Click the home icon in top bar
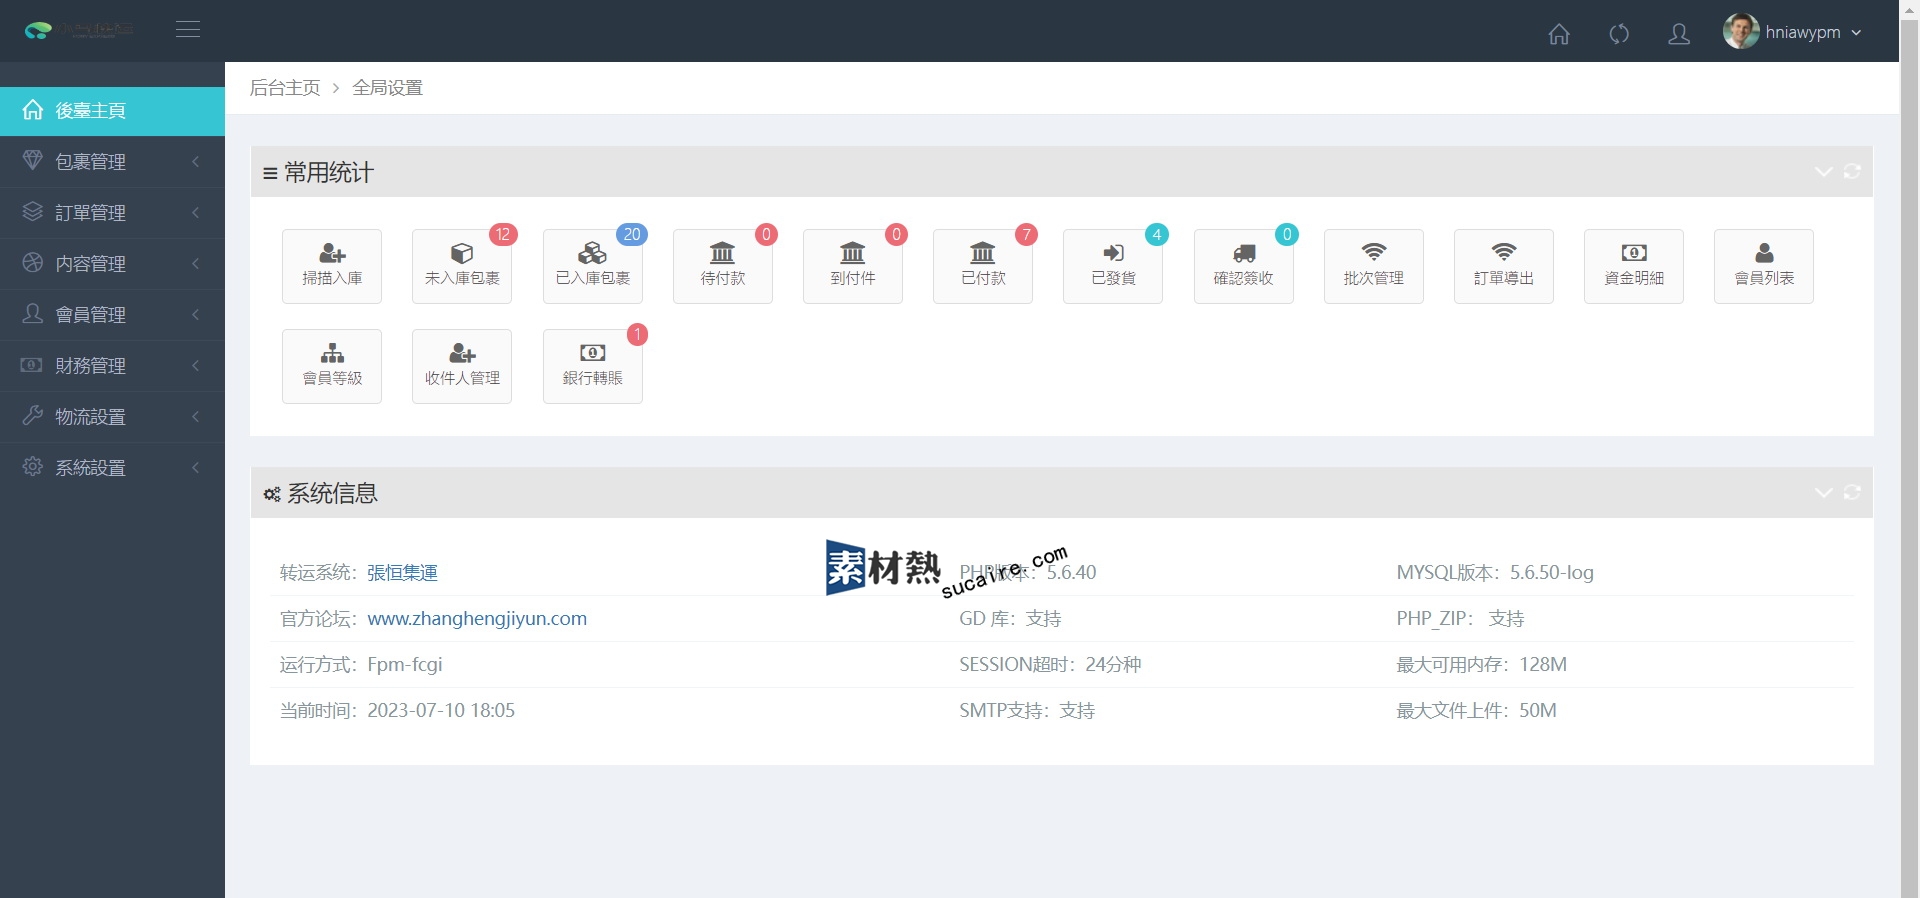The height and width of the screenshot is (898, 1920). (1559, 34)
